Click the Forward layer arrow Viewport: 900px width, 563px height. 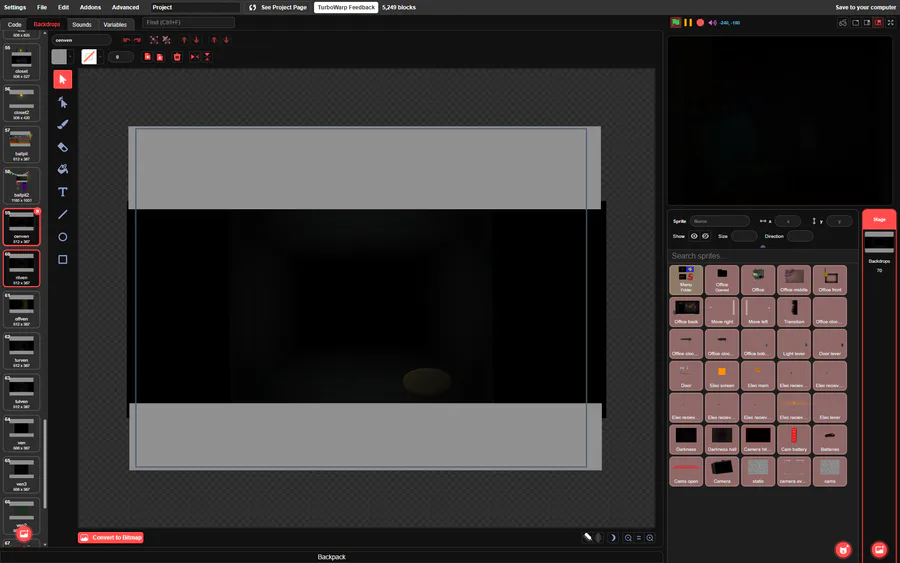pyautogui.click(x=184, y=40)
